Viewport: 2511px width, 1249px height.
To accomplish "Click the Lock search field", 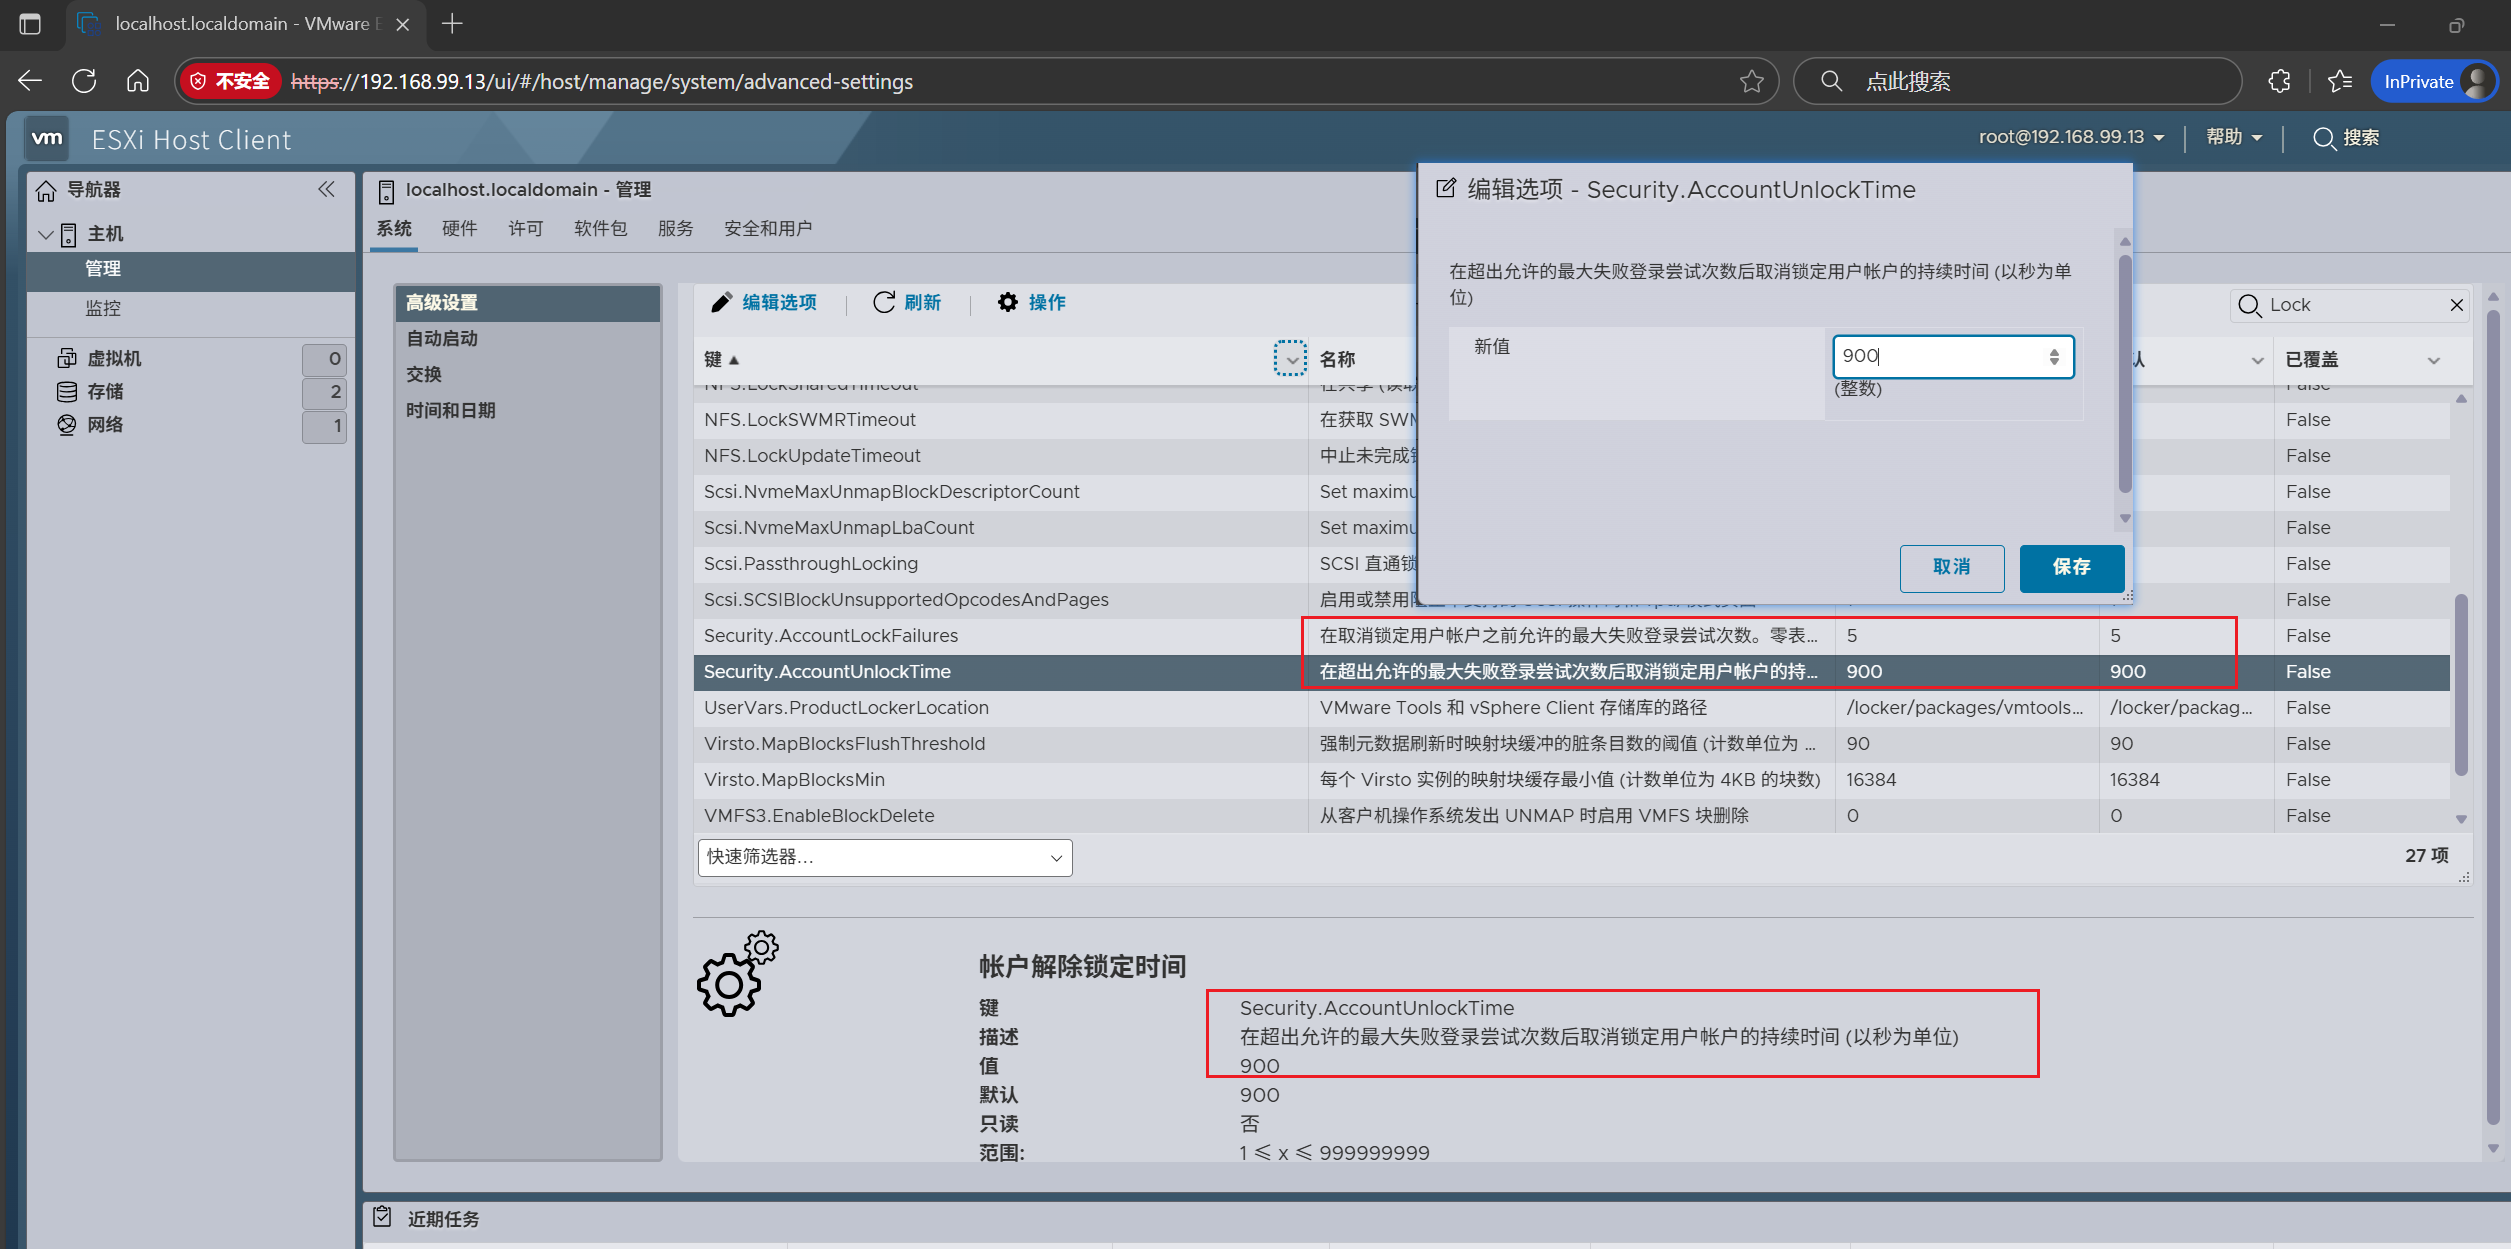I will 2350,305.
